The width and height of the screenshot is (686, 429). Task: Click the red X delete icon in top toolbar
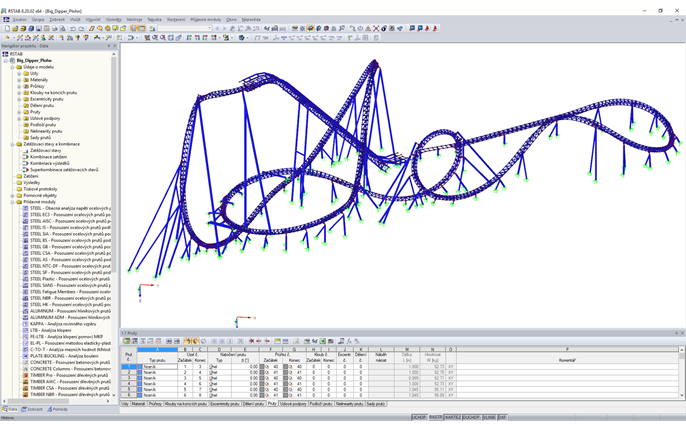[376, 28]
